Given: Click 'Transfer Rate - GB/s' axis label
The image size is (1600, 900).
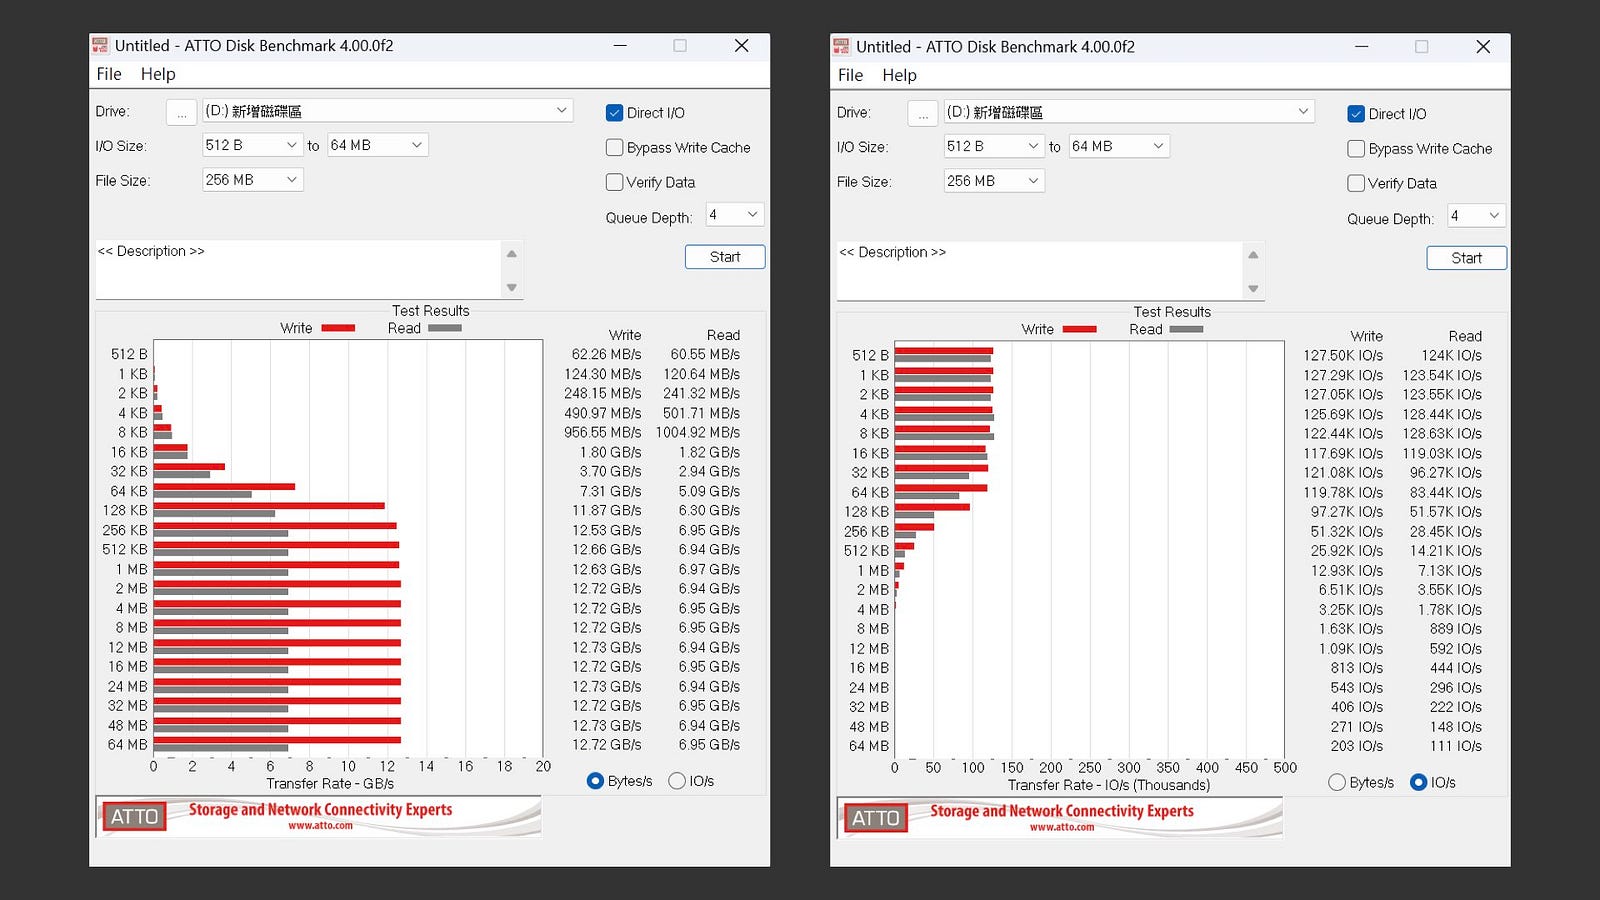Looking at the screenshot, I should (x=330, y=783).
